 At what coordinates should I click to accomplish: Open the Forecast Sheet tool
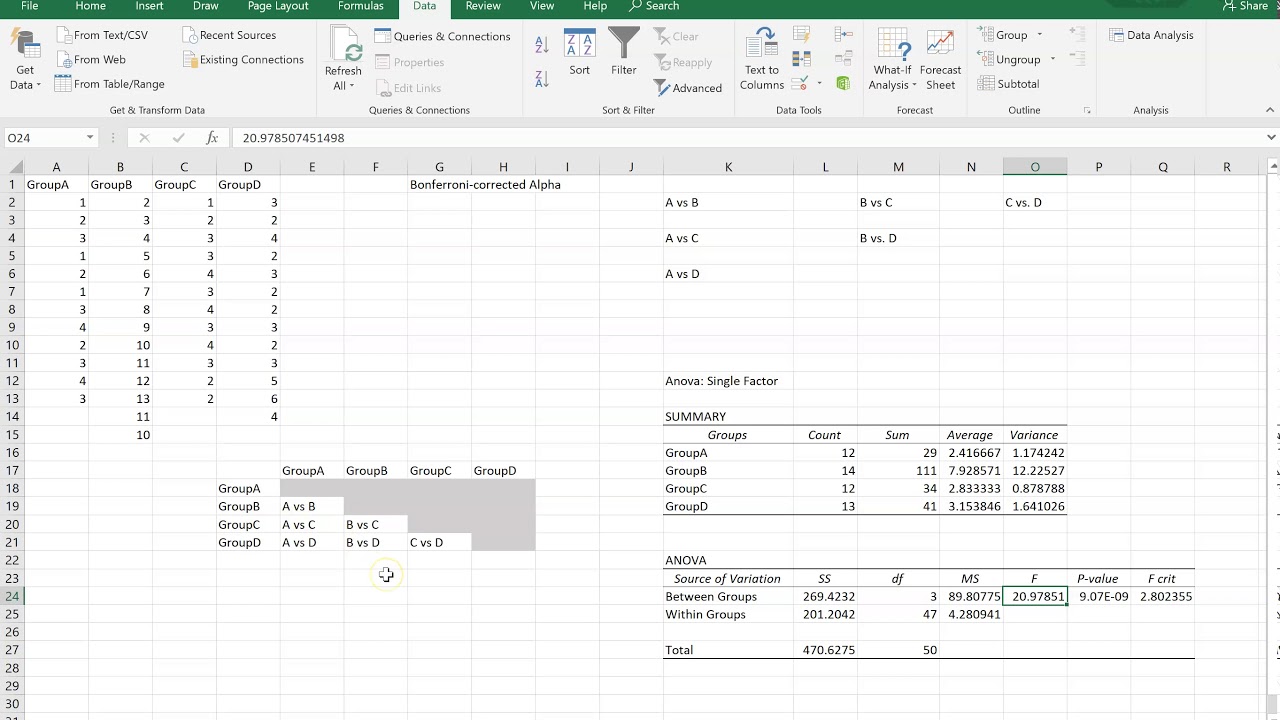coord(940,59)
